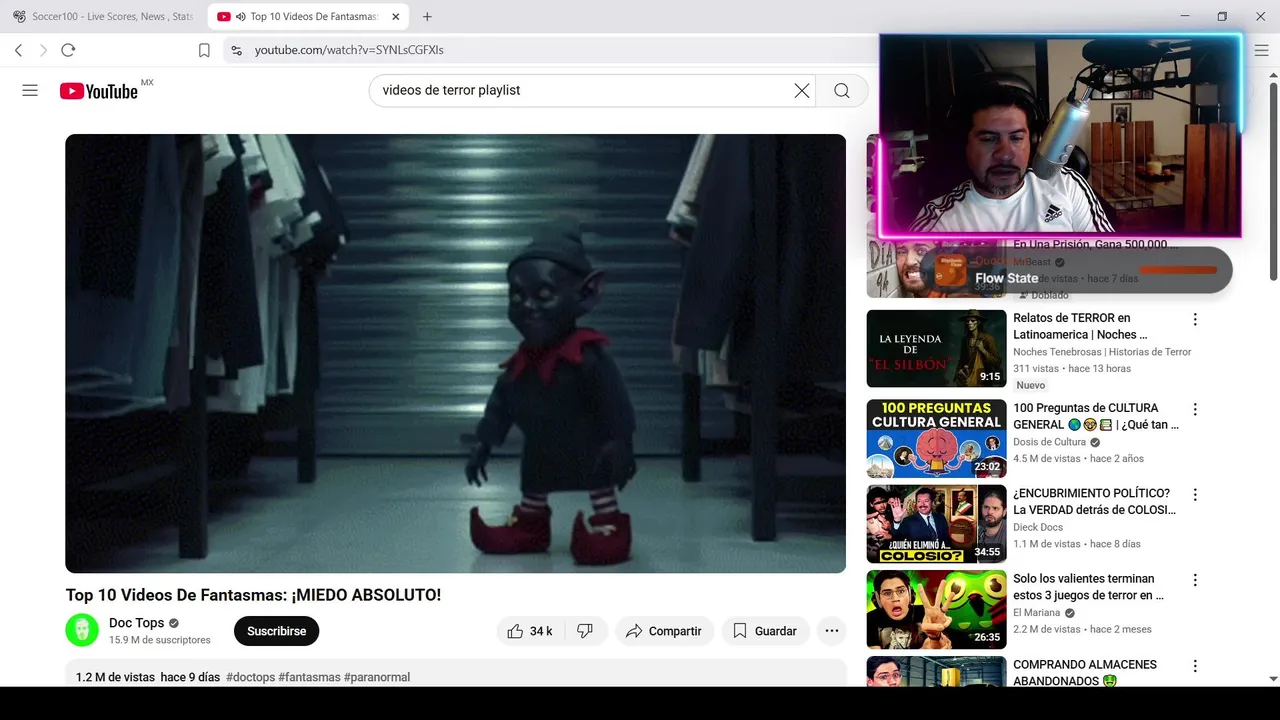Open Doc Tops channel avatar
The height and width of the screenshot is (720, 1280).
[x=82, y=630]
